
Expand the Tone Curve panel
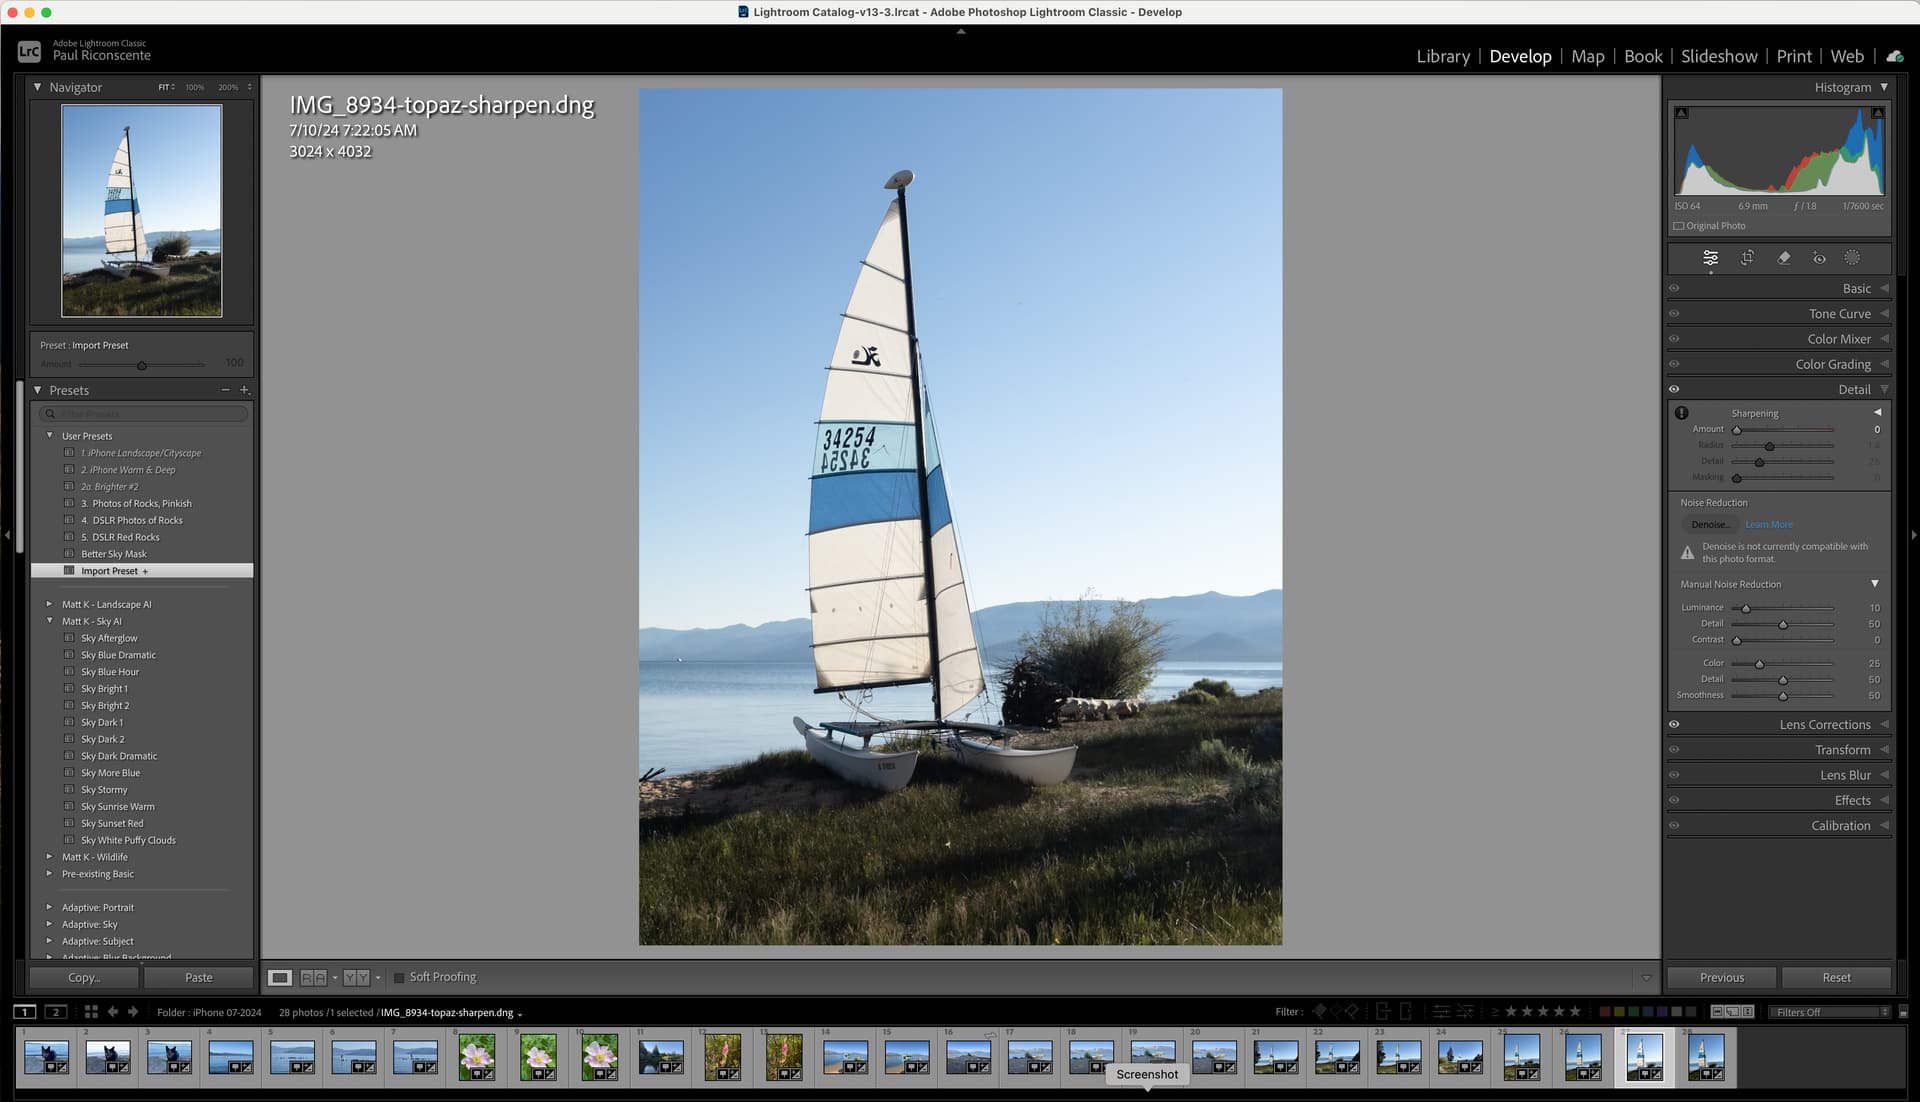[x=1839, y=314]
